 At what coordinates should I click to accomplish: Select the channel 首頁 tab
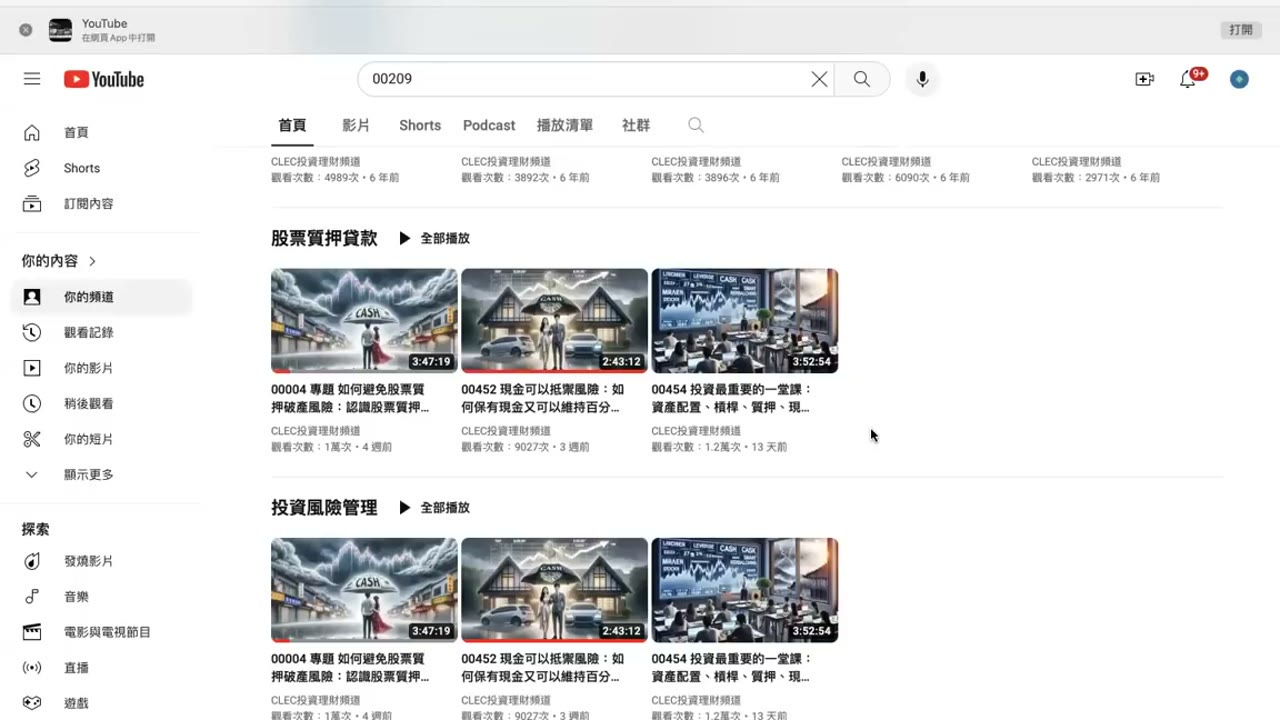click(x=292, y=125)
